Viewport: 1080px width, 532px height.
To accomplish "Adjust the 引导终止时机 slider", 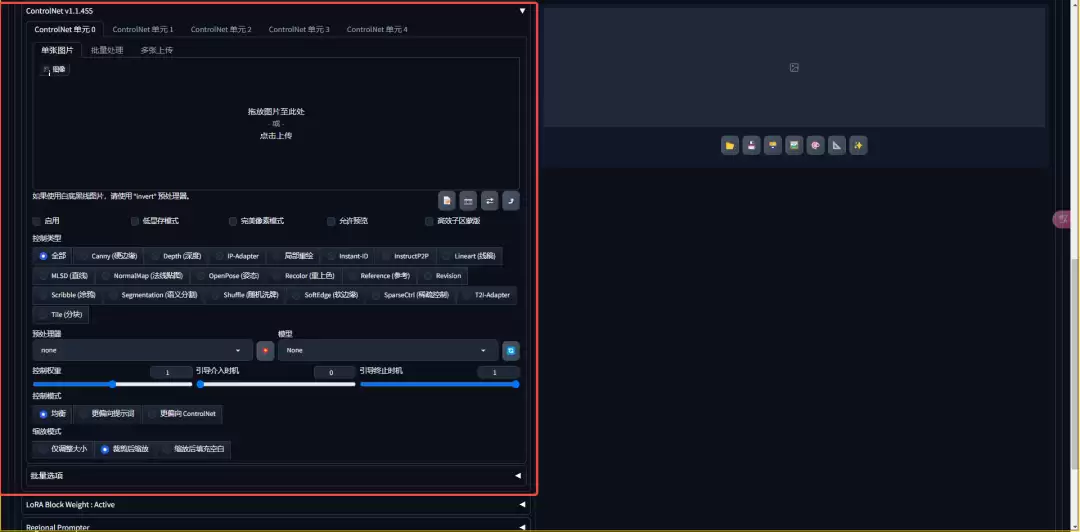I will tap(439, 385).
